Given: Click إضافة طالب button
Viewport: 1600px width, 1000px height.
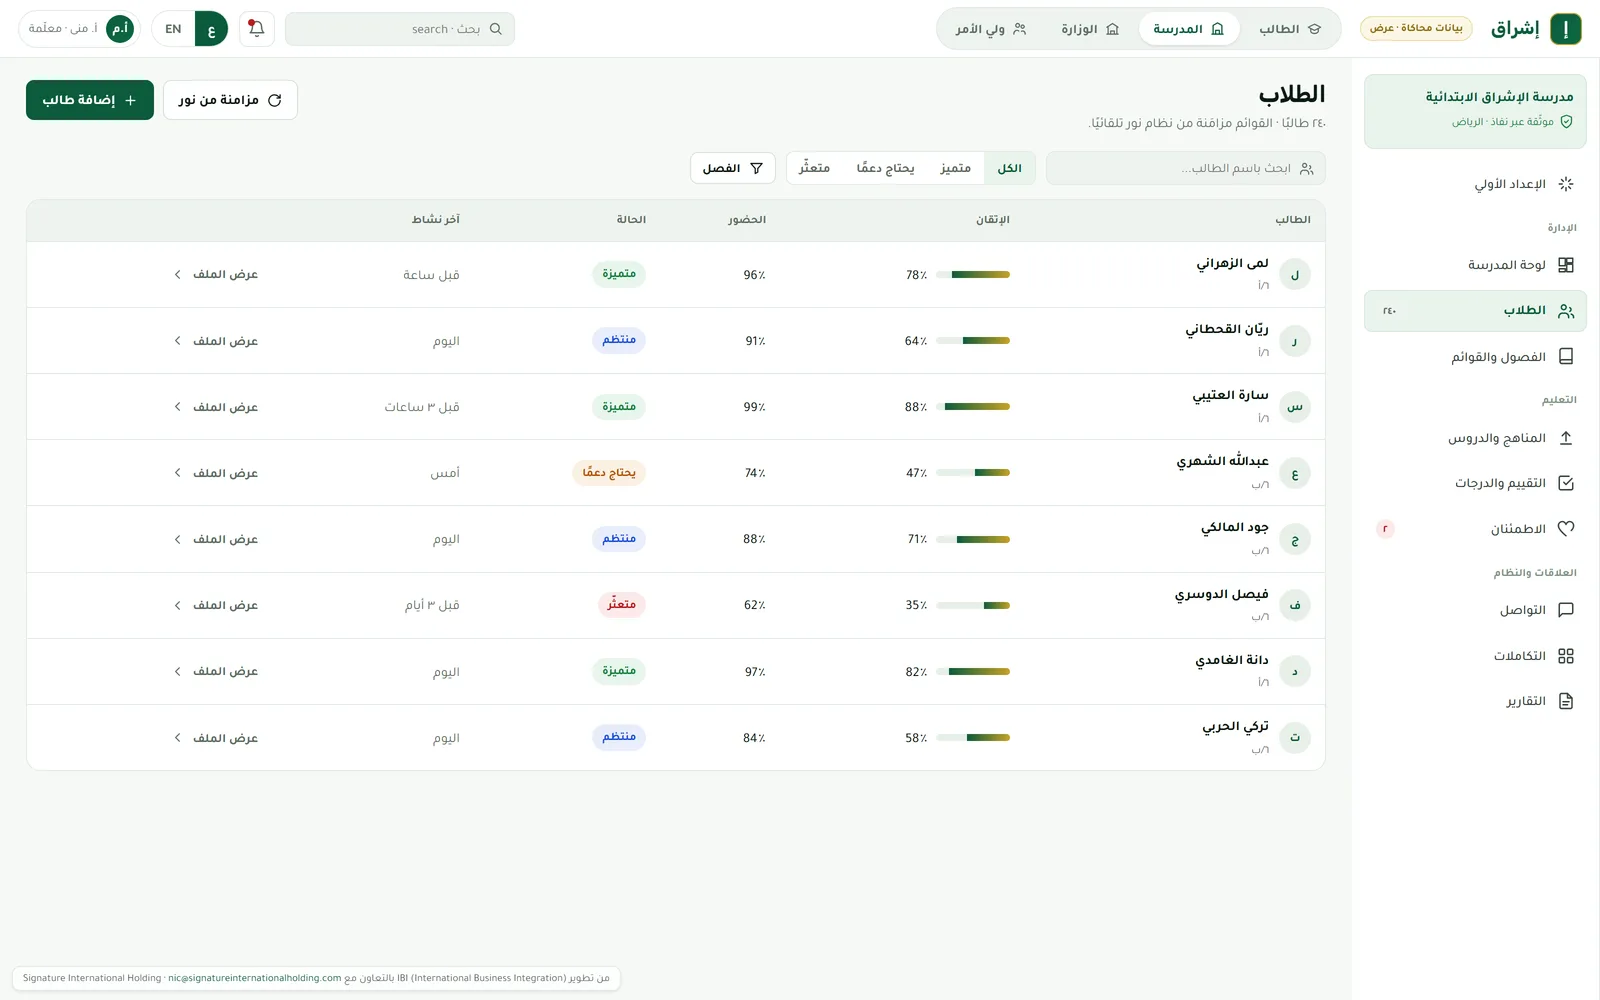Looking at the screenshot, I should coord(90,100).
